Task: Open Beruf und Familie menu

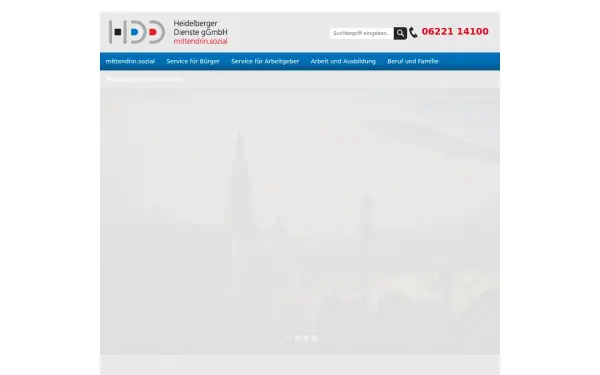Action: pyautogui.click(x=412, y=61)
